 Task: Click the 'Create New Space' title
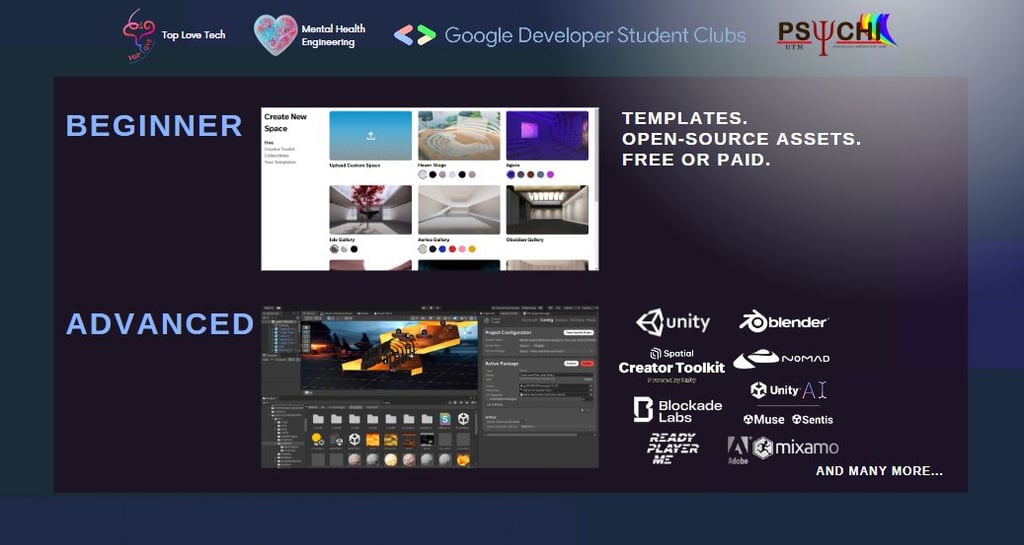285,122
